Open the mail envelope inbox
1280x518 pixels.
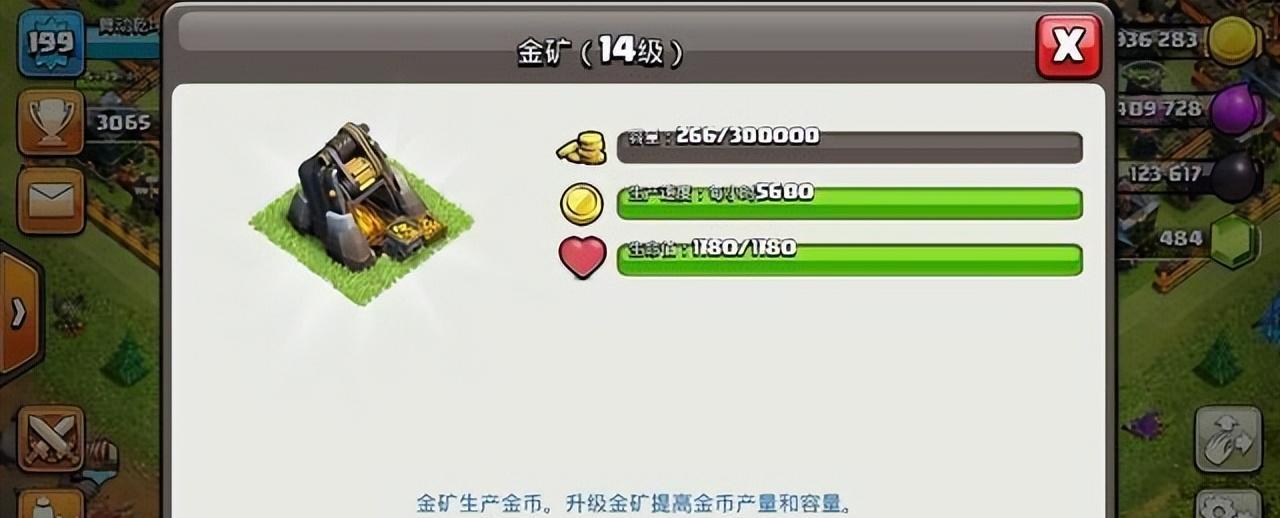(51, 200)
